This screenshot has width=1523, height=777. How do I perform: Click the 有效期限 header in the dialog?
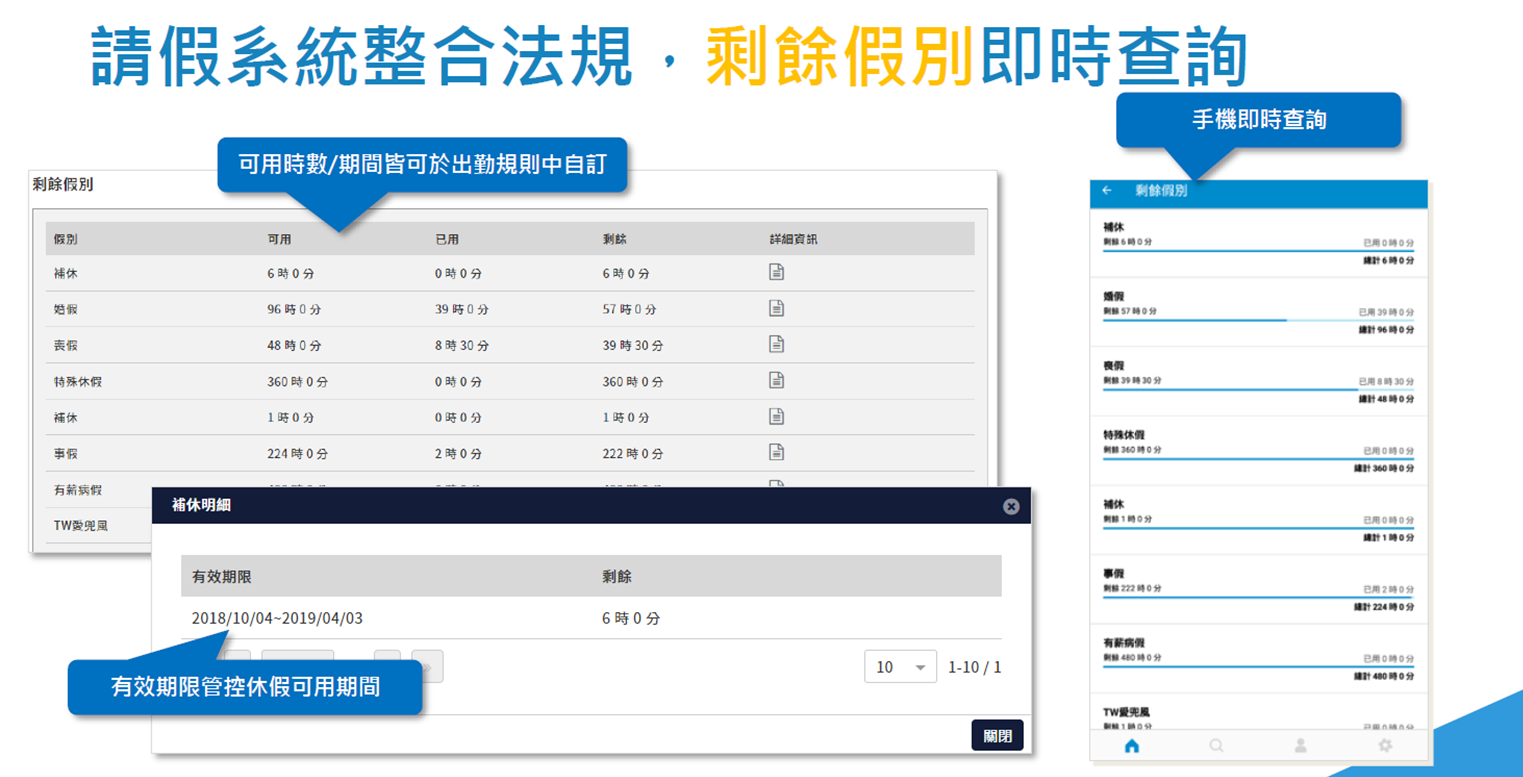point(221,577)
